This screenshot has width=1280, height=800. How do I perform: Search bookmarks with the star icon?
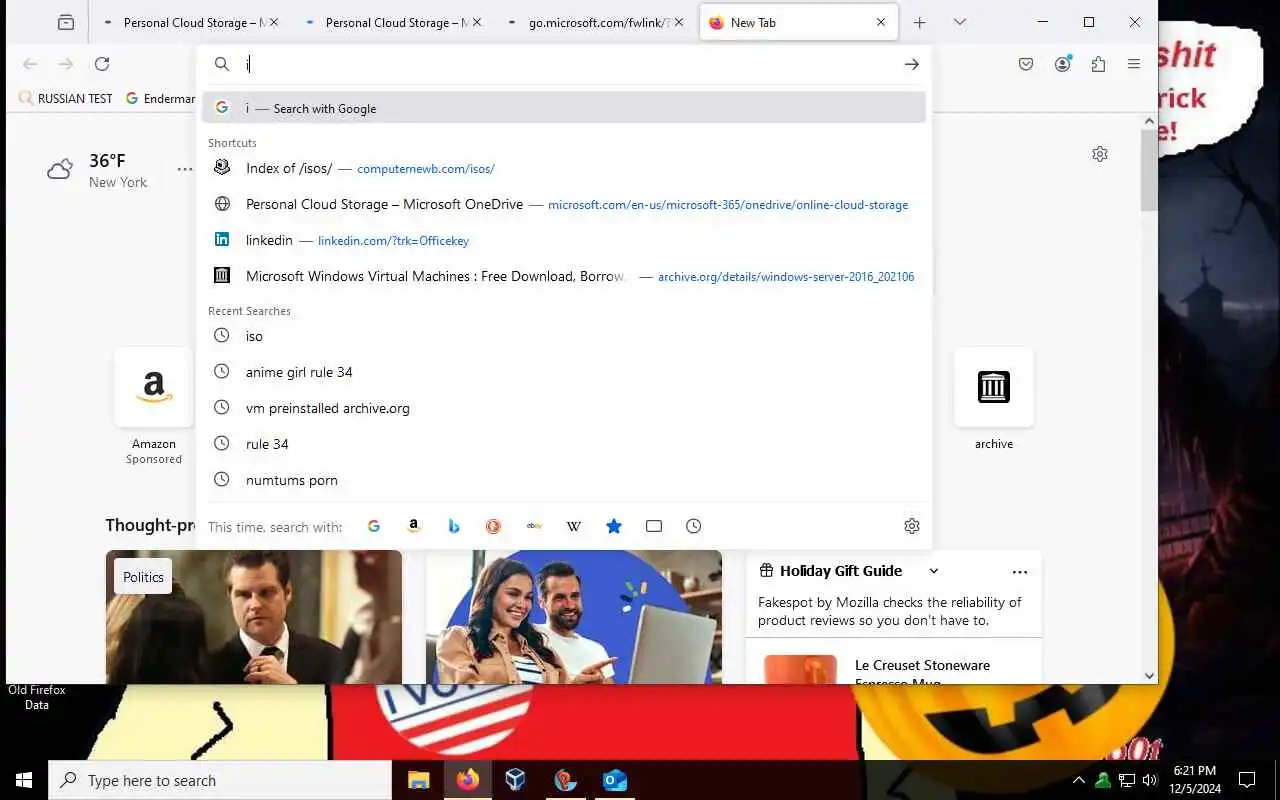coord(614,526)
